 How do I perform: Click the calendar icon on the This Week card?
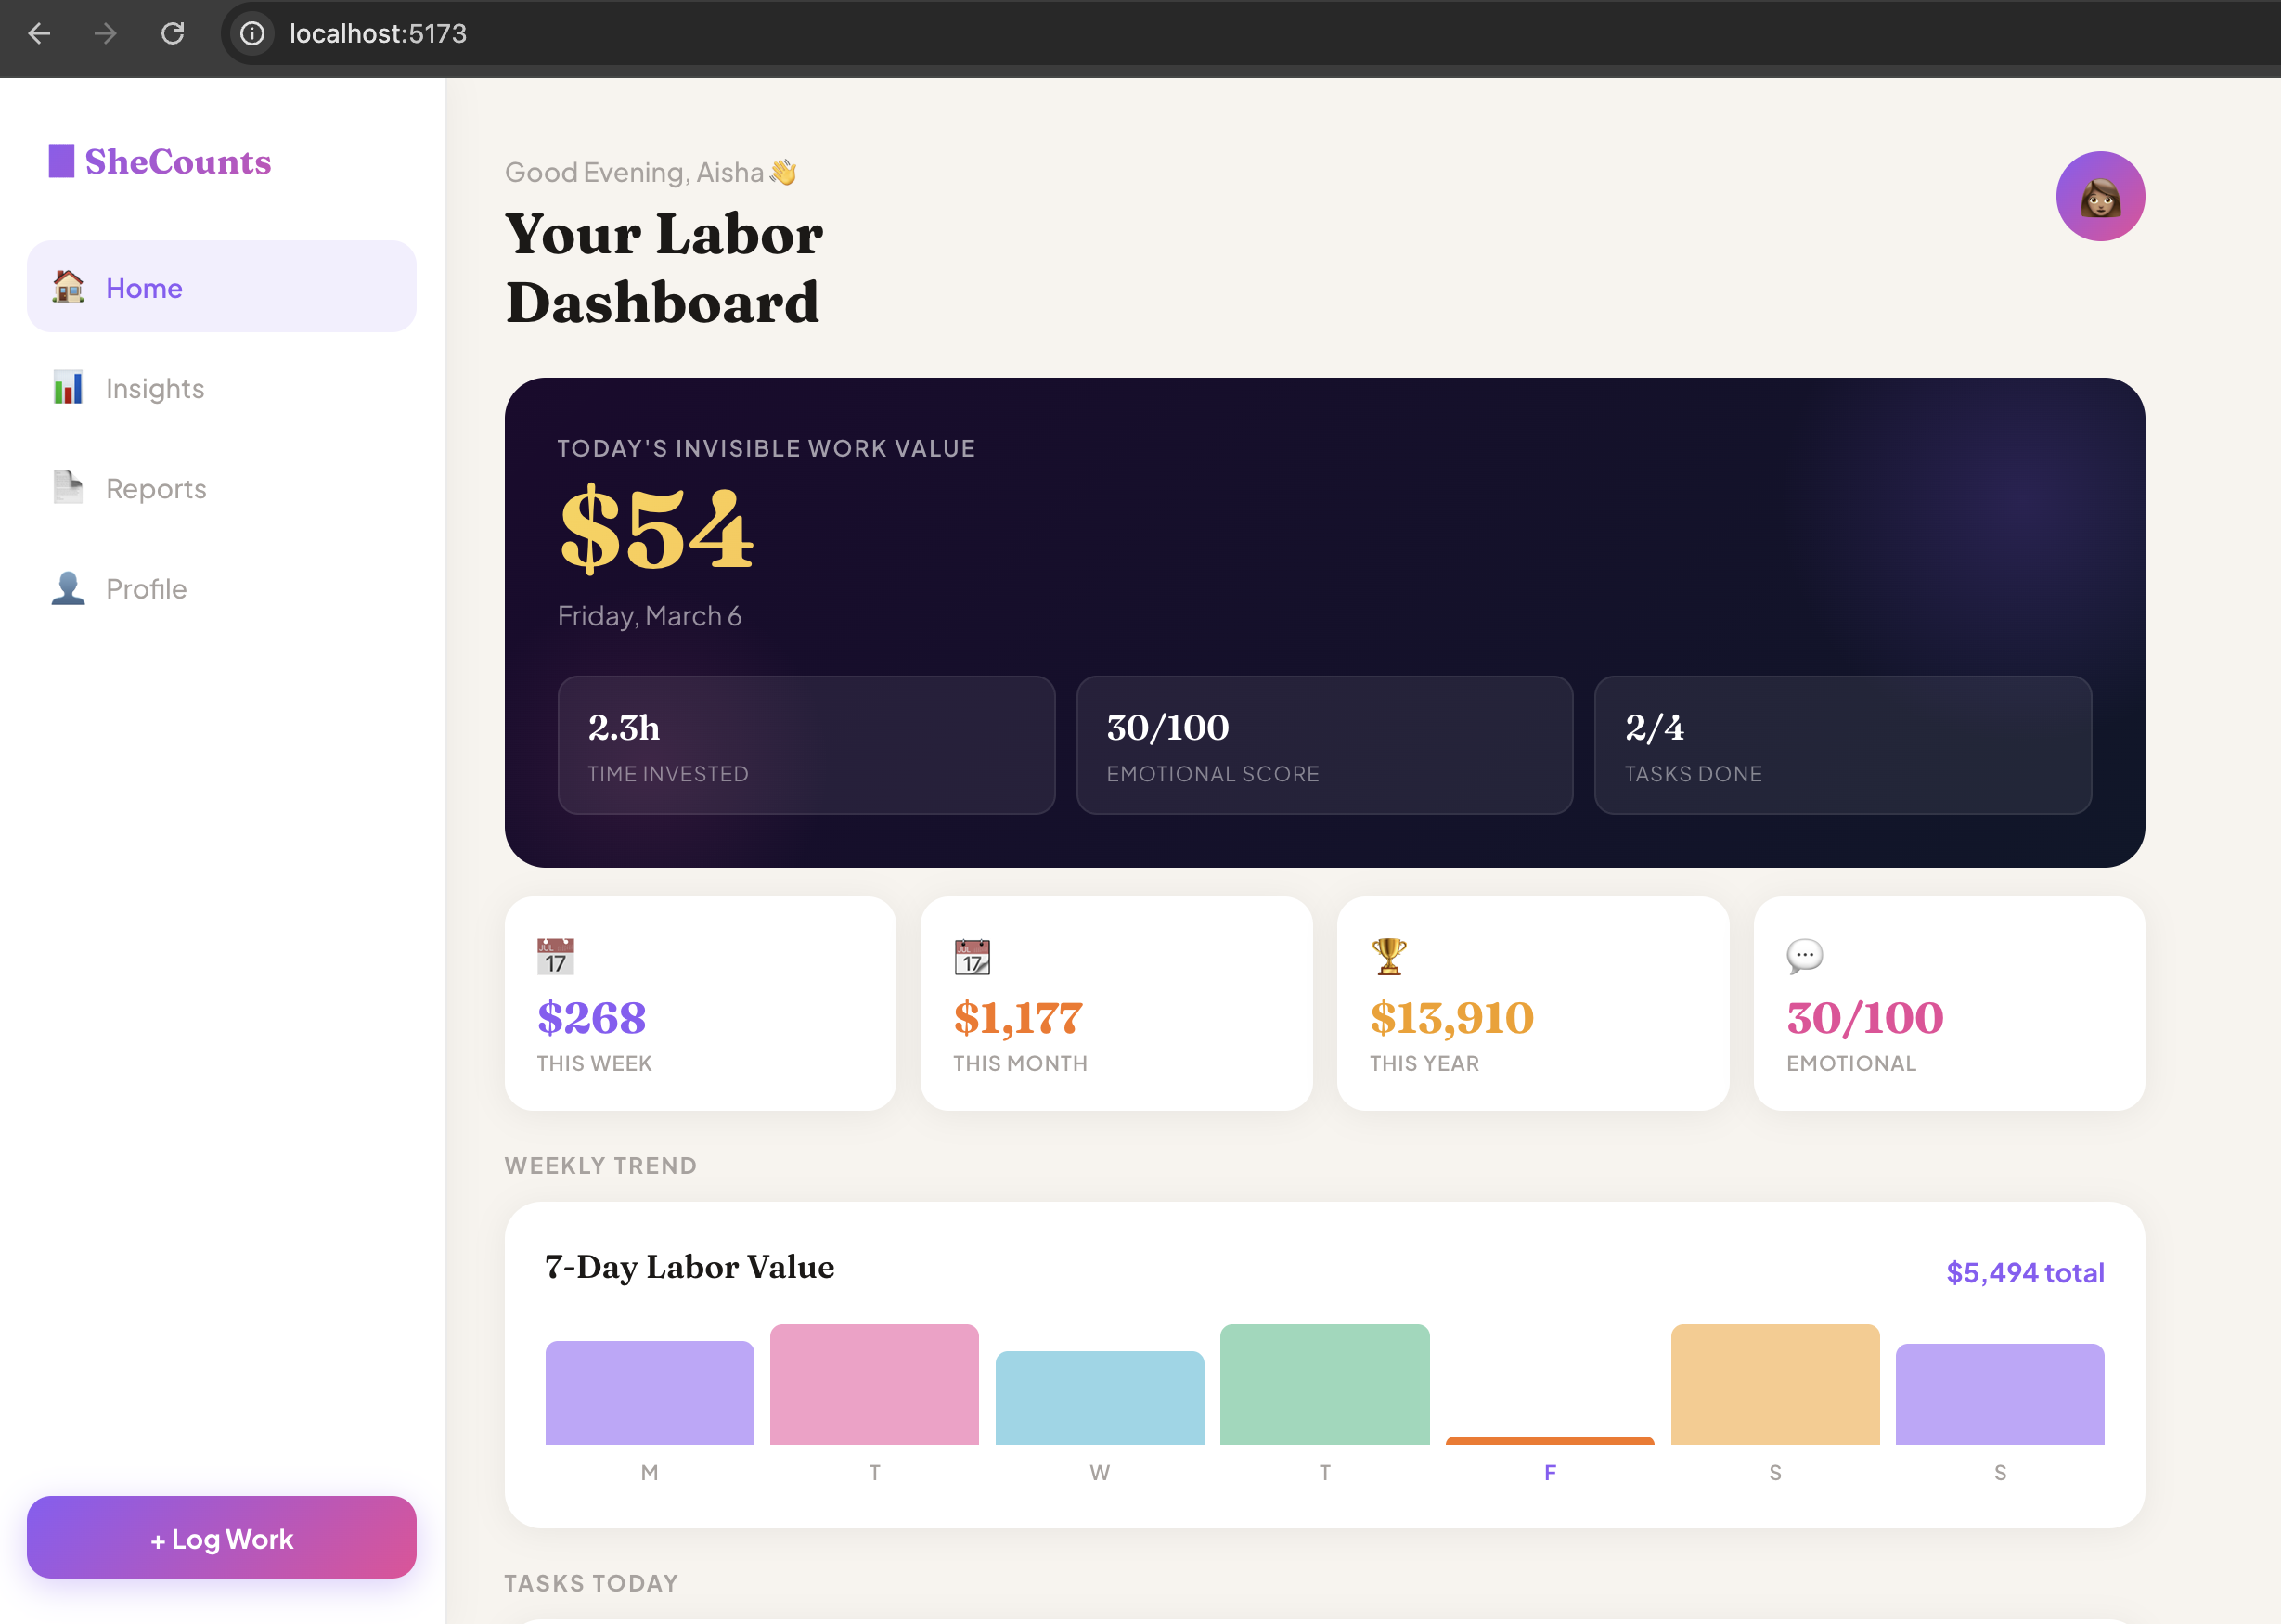(556, 956)
